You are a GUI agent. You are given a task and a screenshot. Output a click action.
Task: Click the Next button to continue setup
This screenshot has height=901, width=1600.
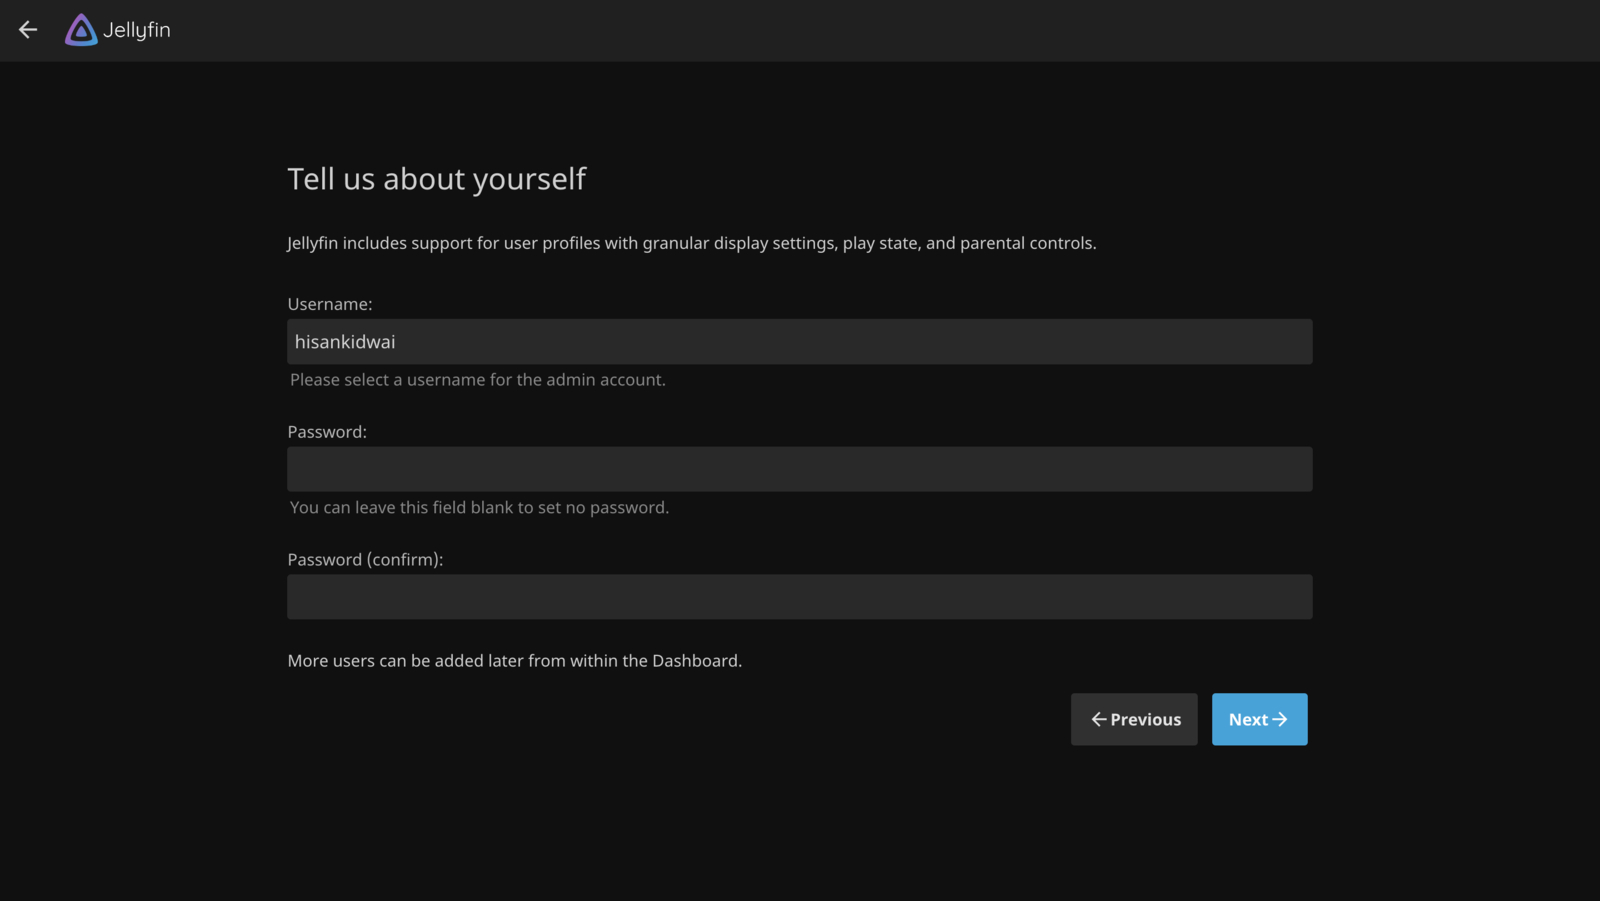[1259, 719]
